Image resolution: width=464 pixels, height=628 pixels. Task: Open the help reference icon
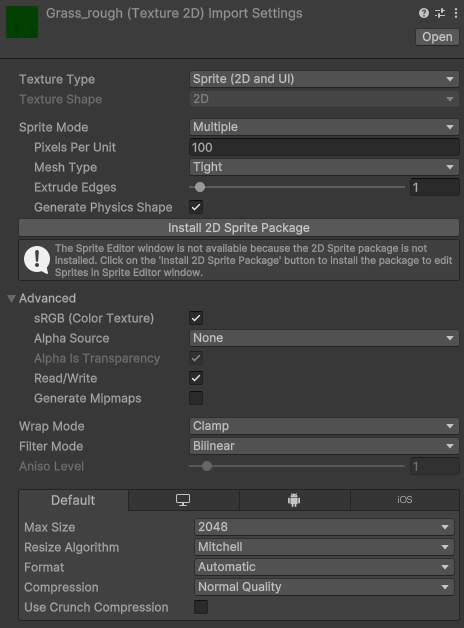coord(424,13)
